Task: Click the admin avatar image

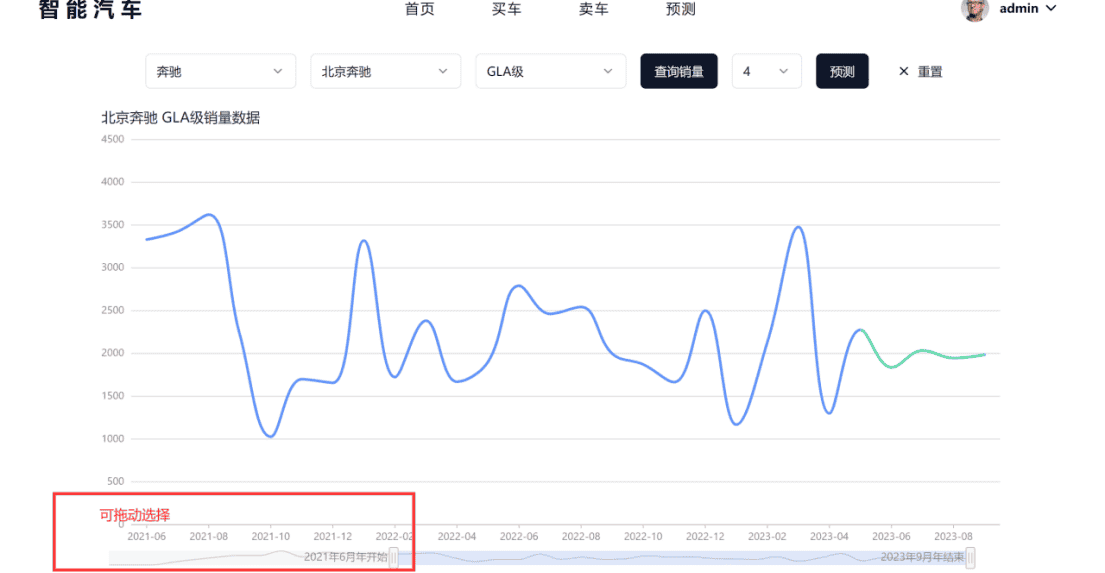Action: [975, 9]
